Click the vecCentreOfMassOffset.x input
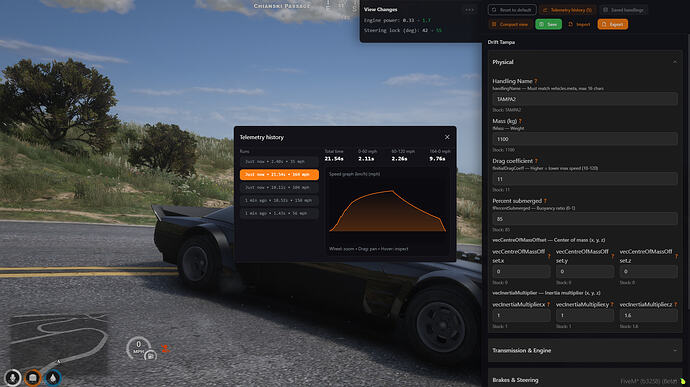The height and width of the screenshot is (387, 690). point(521,272)
